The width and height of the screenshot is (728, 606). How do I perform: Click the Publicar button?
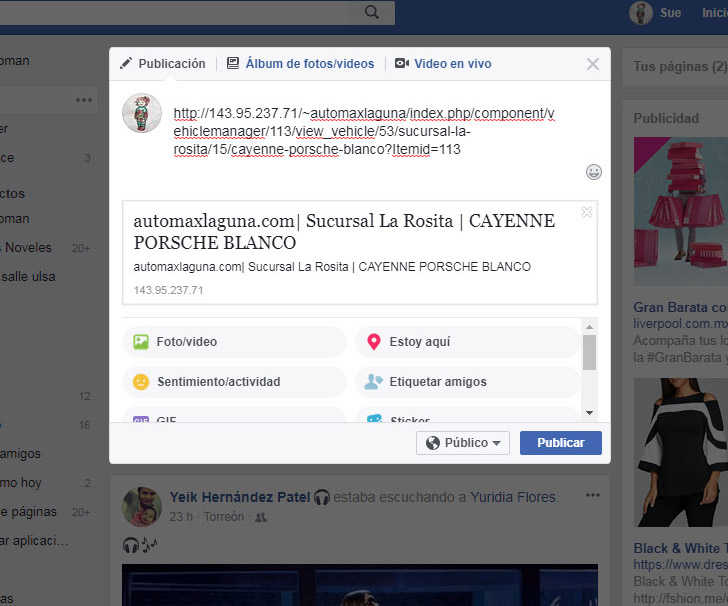[560, 443]
